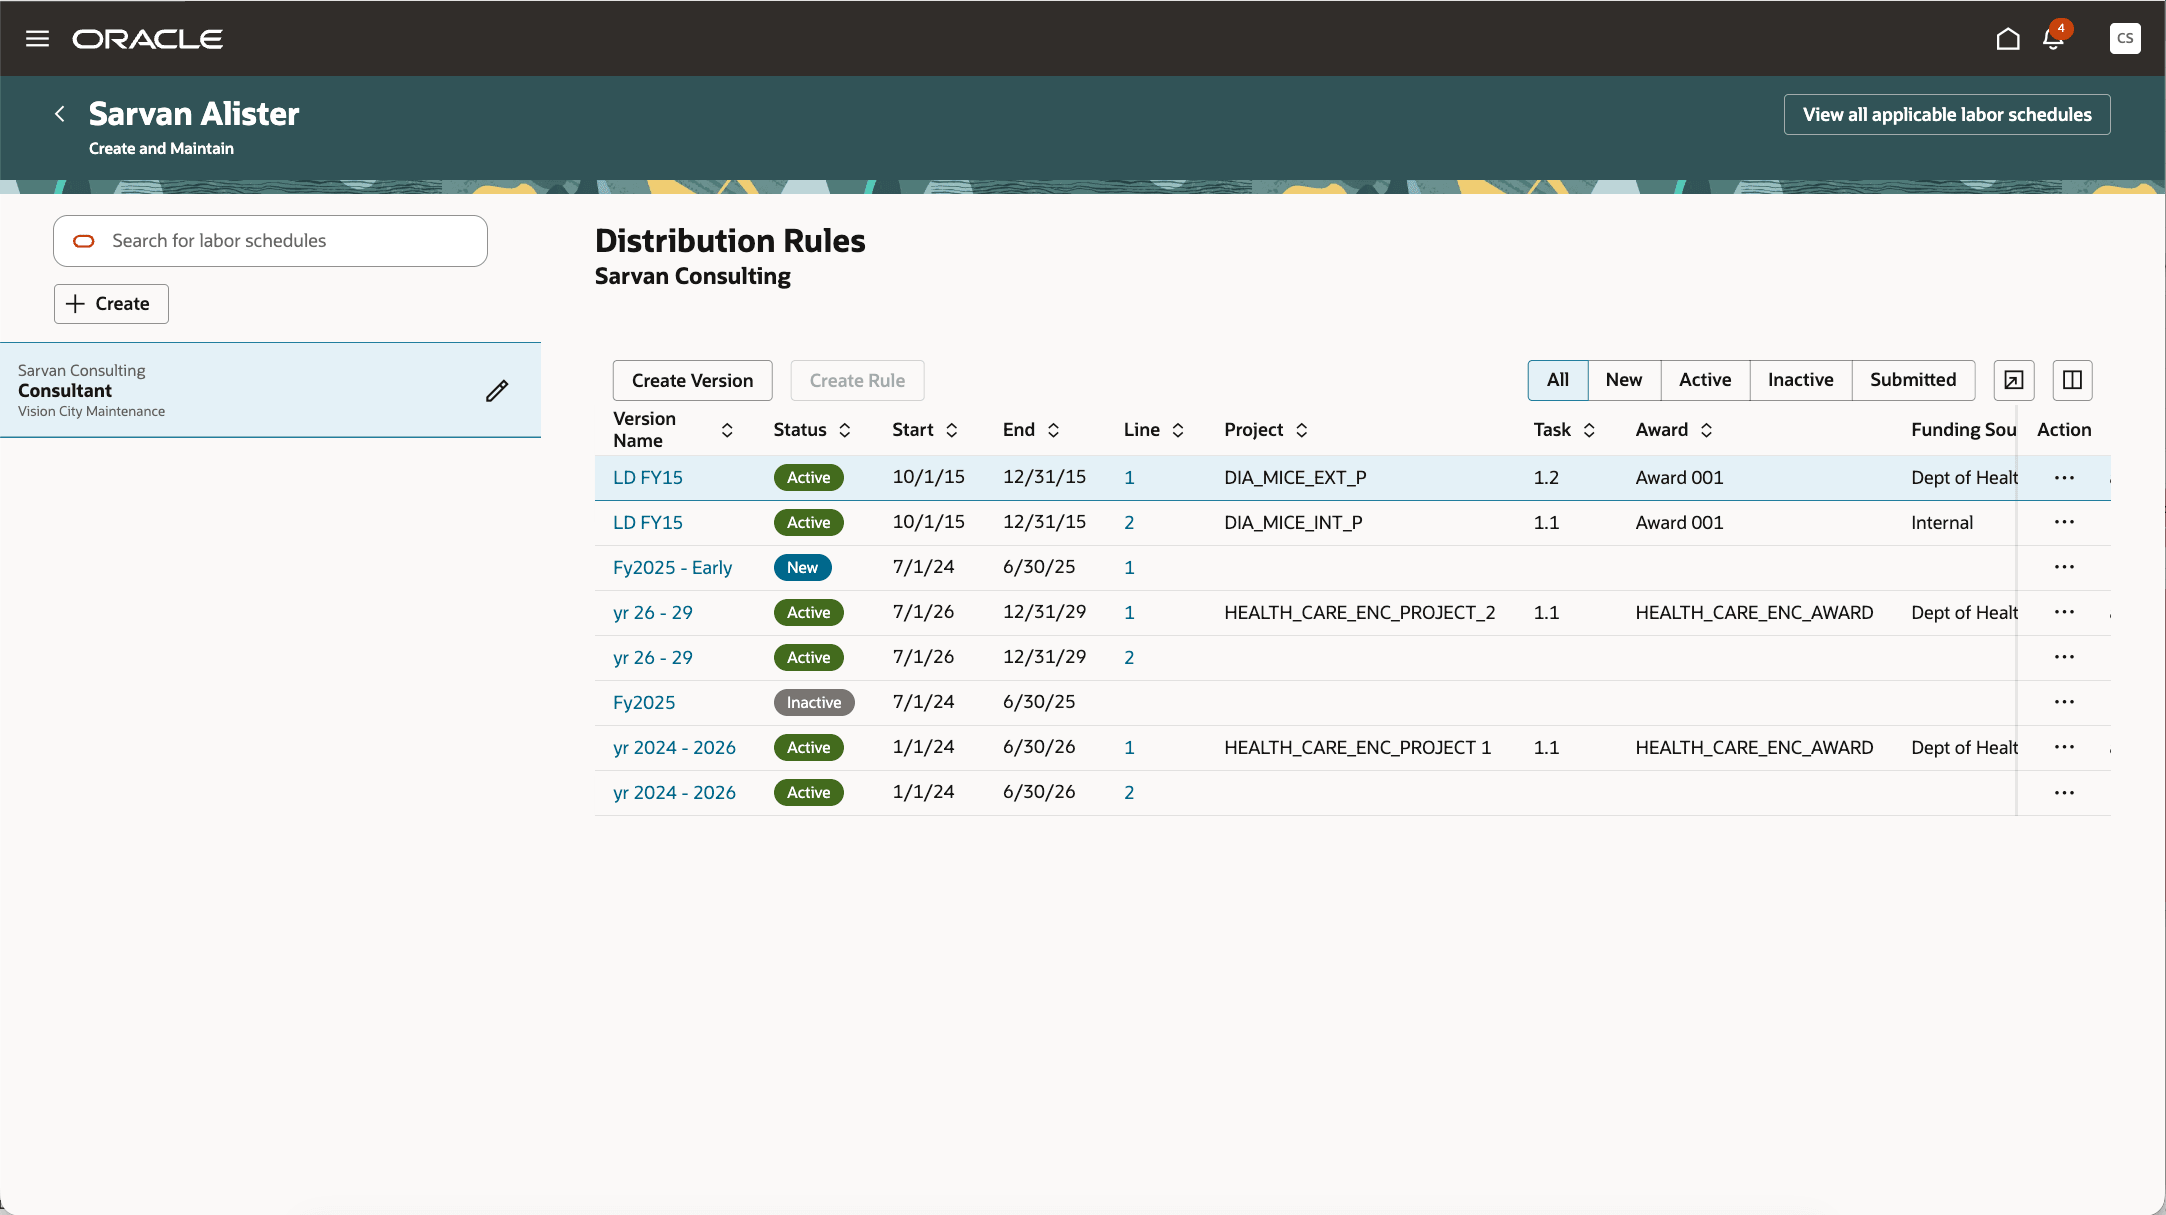Sort by Line column

(1178, 430)
